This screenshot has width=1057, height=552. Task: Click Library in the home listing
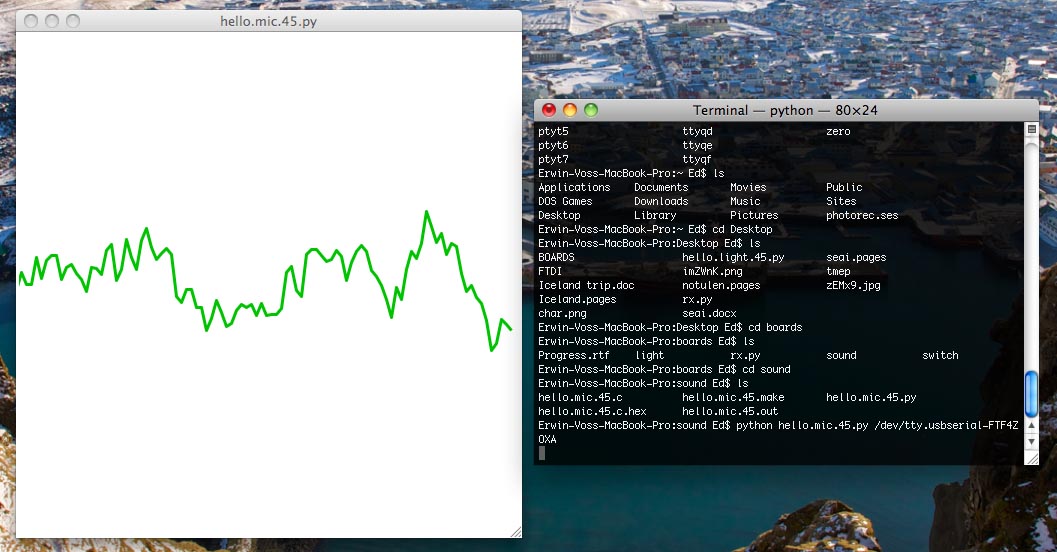coord(655,216)
